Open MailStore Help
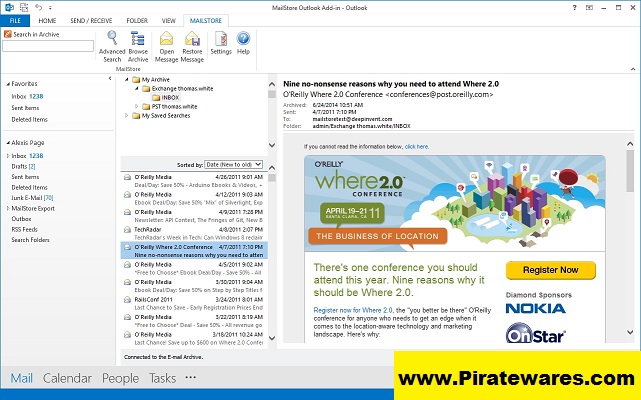This screenshot has width=641, height=400. point(243,41)
